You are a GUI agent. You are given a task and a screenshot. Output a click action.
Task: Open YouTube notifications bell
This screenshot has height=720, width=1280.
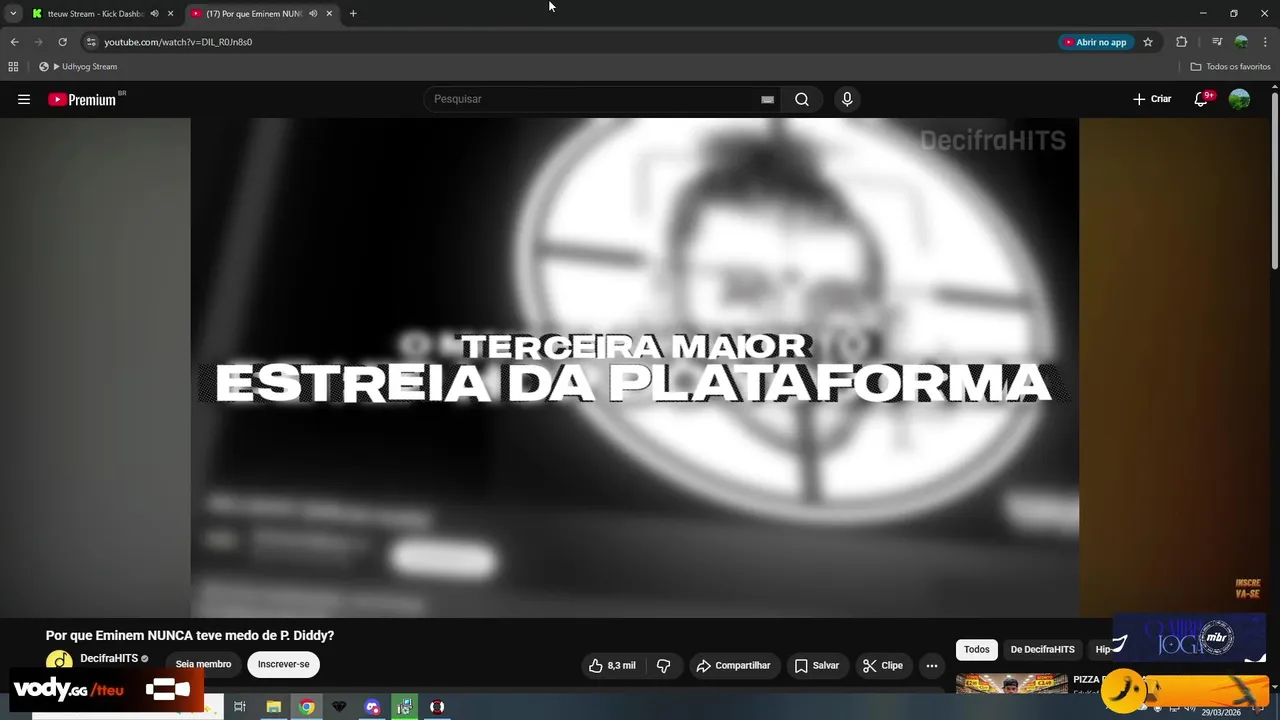pyautogui.click(x=1202, y=99)
